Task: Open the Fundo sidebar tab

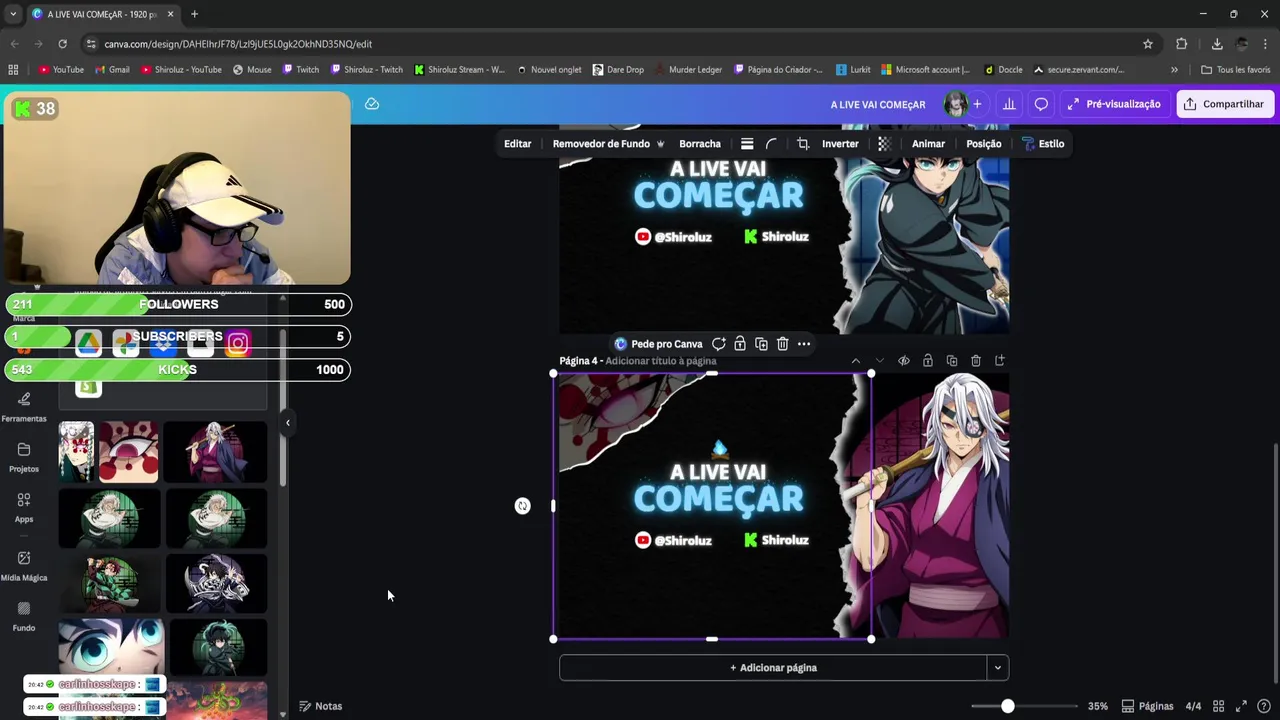Action: (24, 617)
